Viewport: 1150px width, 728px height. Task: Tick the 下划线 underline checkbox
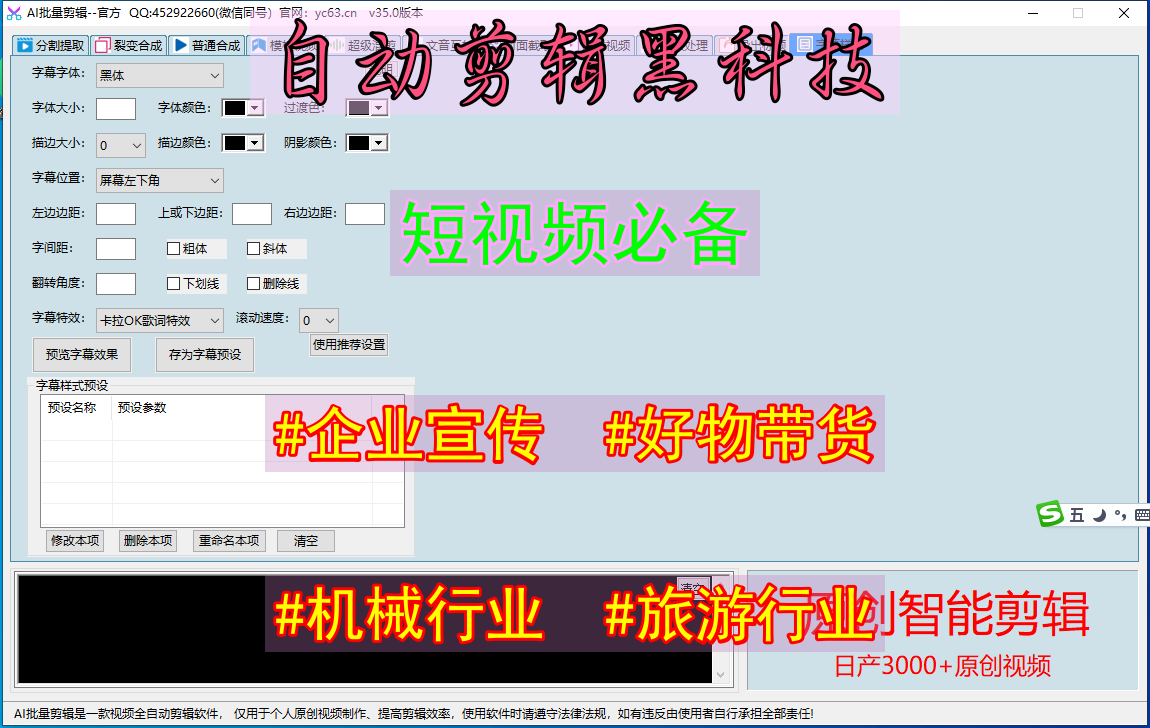[174, 283]
